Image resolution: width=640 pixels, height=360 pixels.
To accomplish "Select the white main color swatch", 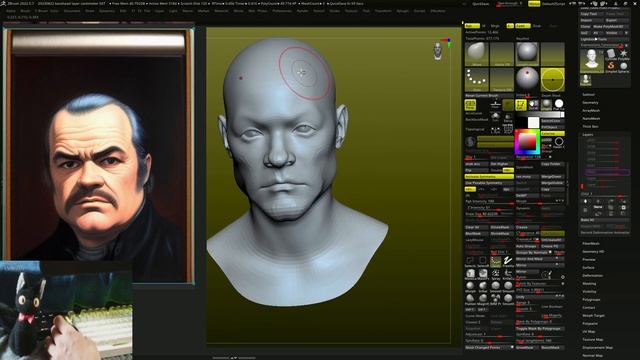I will (x=533, y=122).
